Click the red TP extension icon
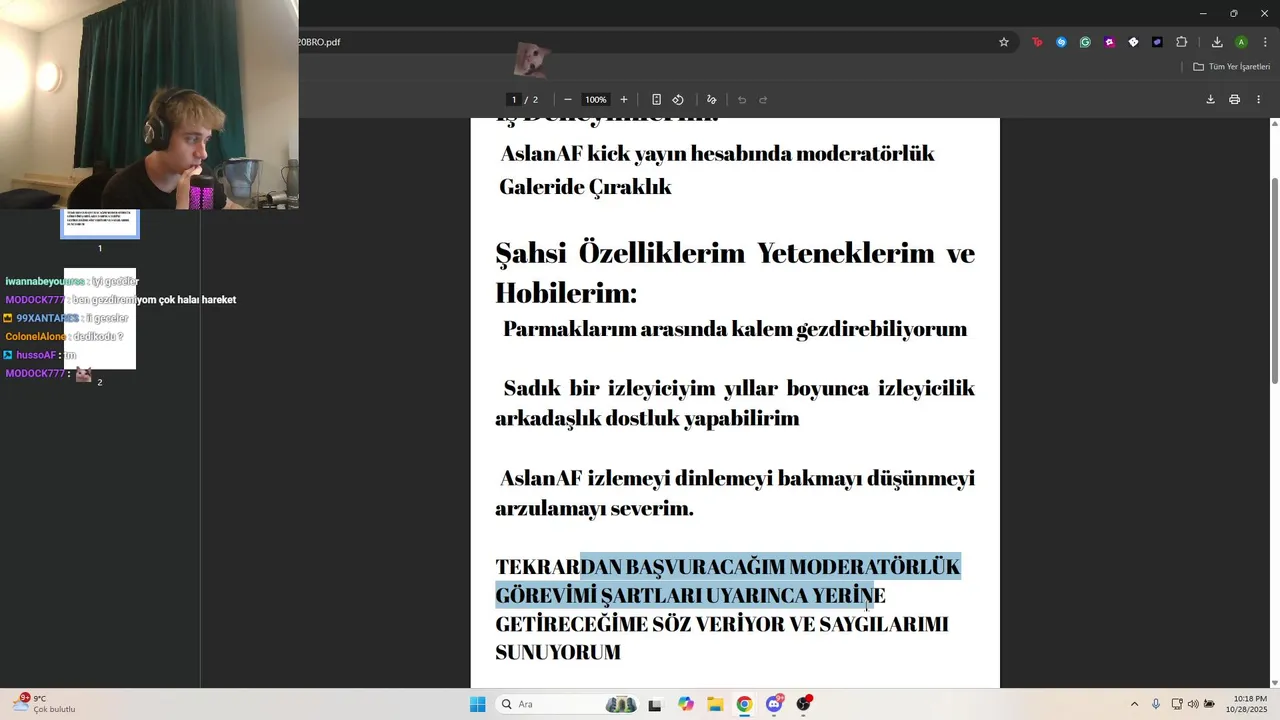This screenshot has height=720, width=1280. (x=1037, y=42)
